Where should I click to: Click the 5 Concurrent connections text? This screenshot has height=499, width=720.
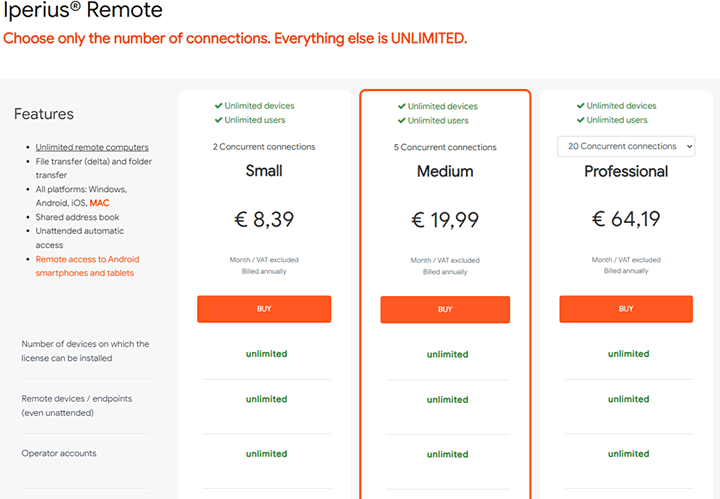click(445, 147)
